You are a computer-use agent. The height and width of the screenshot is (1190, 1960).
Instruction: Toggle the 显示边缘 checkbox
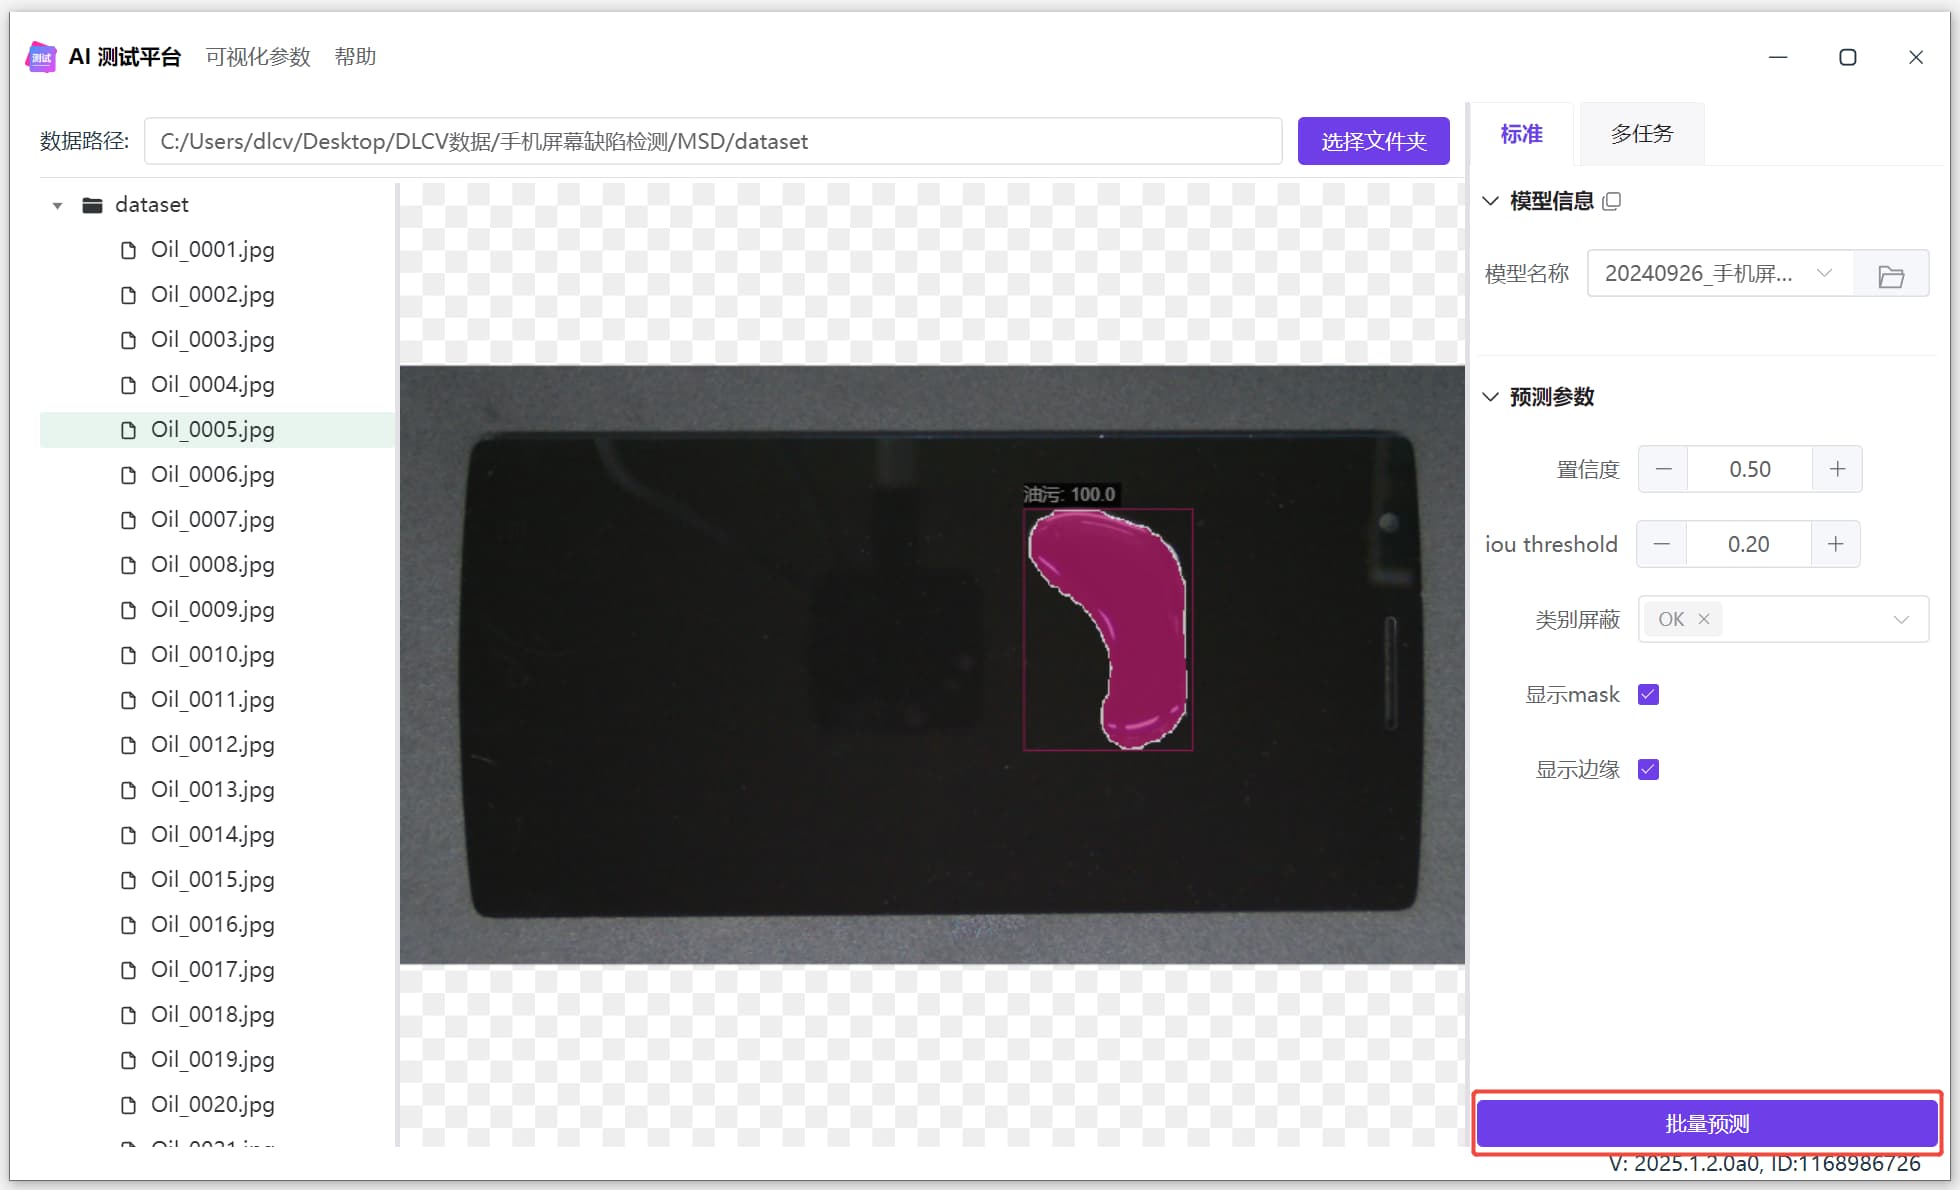click(x=1649, y=769)
